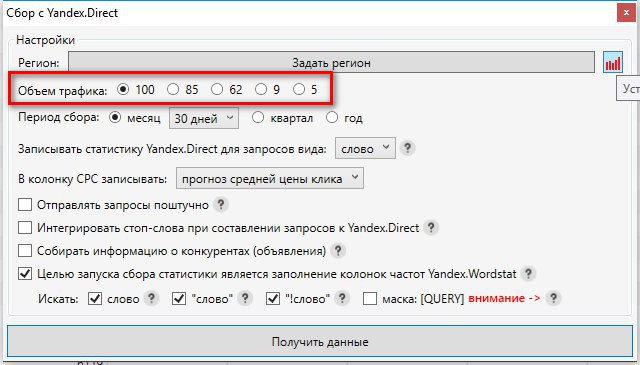
Task: Open help for 'Отправлять запросы поштучно'
Action: pos(220,205)
